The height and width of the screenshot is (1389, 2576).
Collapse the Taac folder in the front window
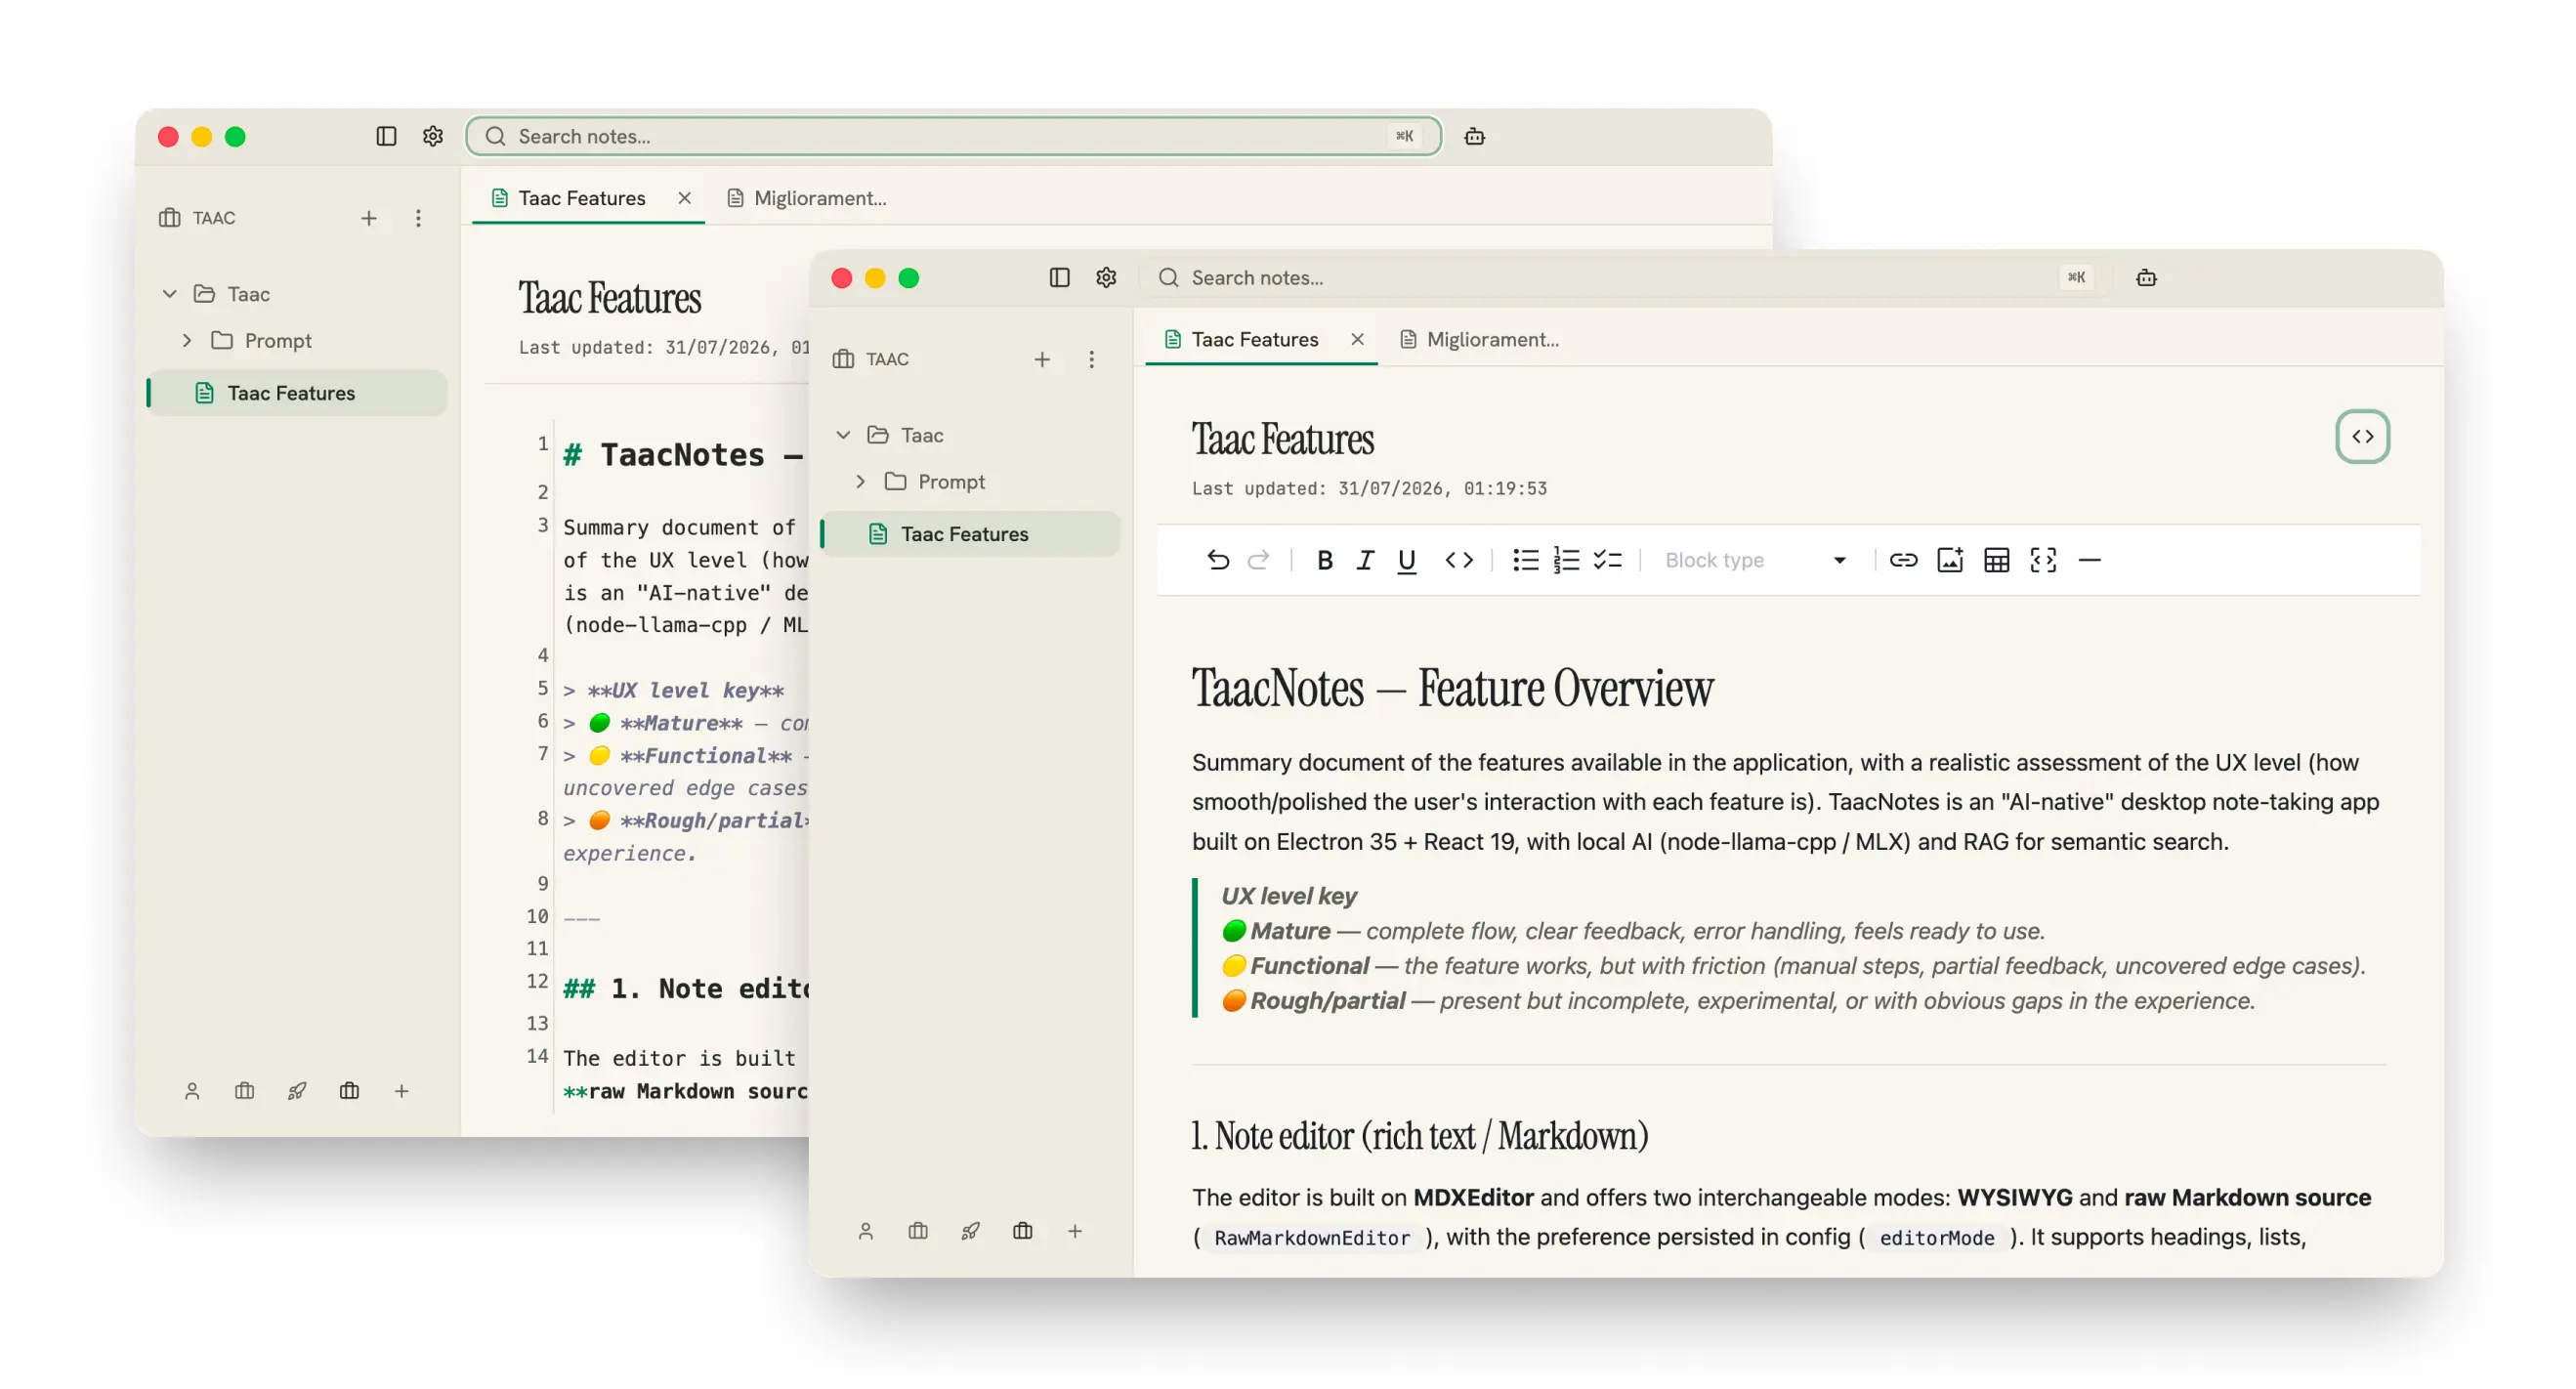click(843, 435)
